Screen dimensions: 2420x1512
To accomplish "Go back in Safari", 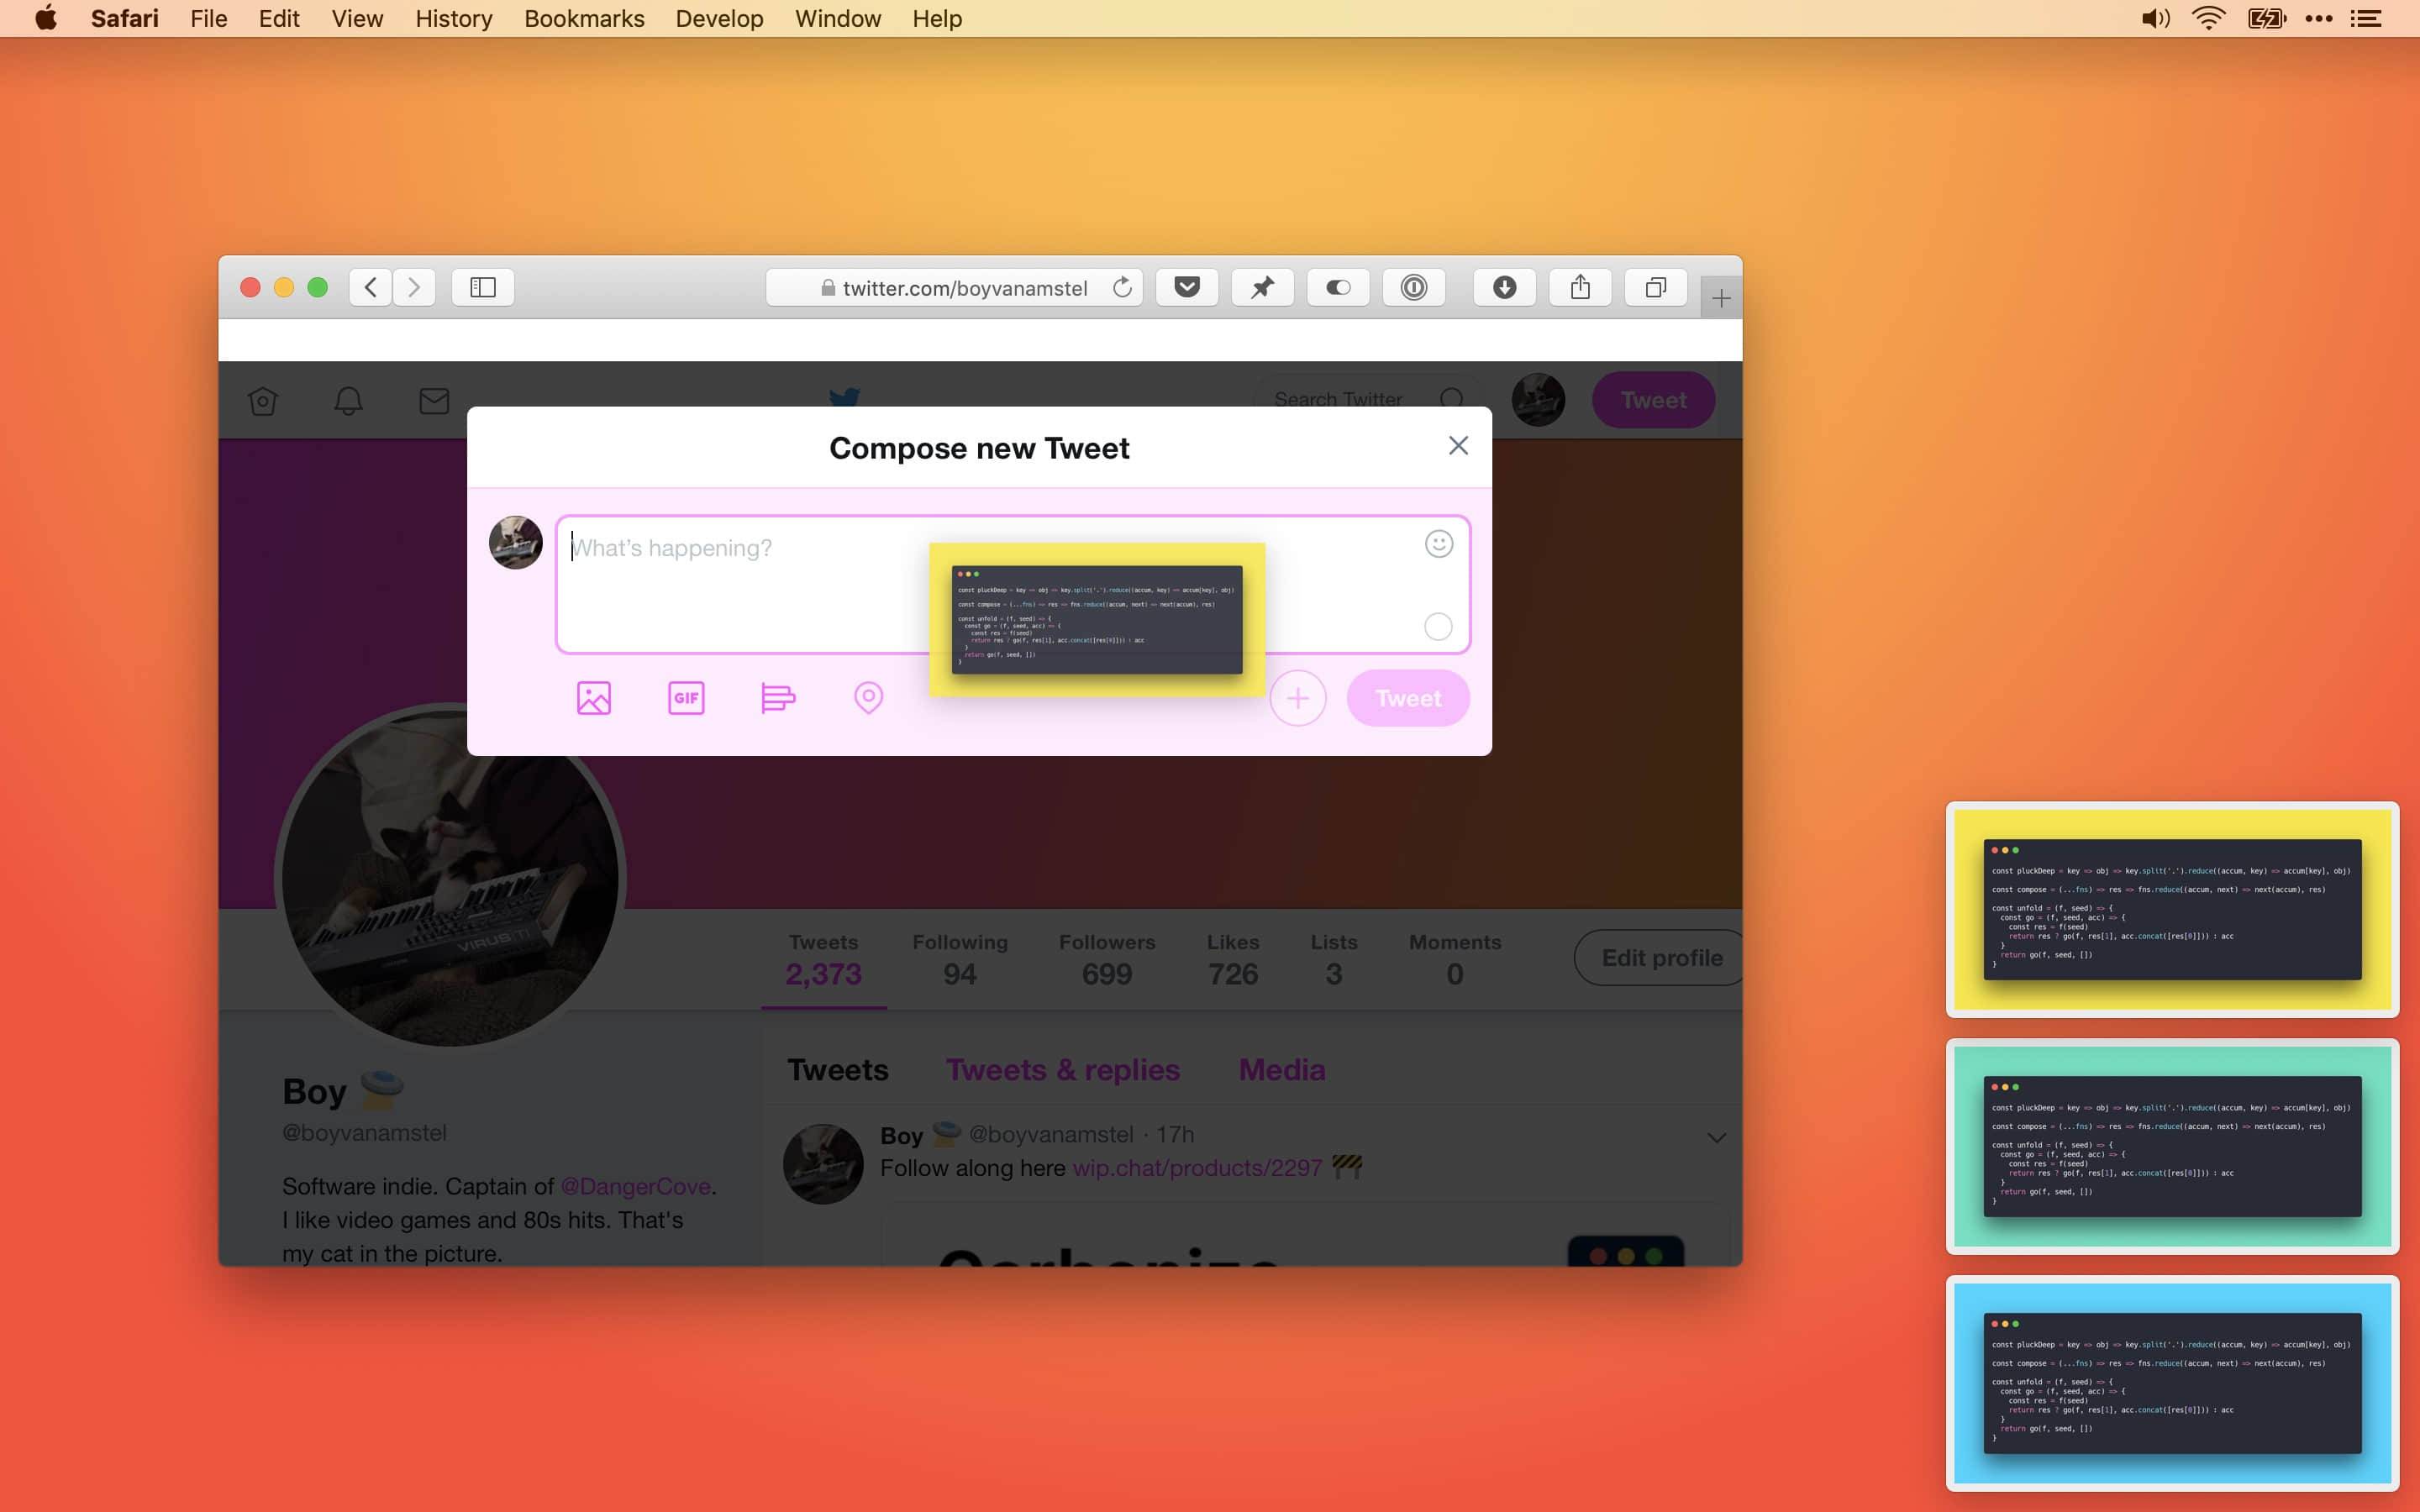I will [x=370, y=288].
